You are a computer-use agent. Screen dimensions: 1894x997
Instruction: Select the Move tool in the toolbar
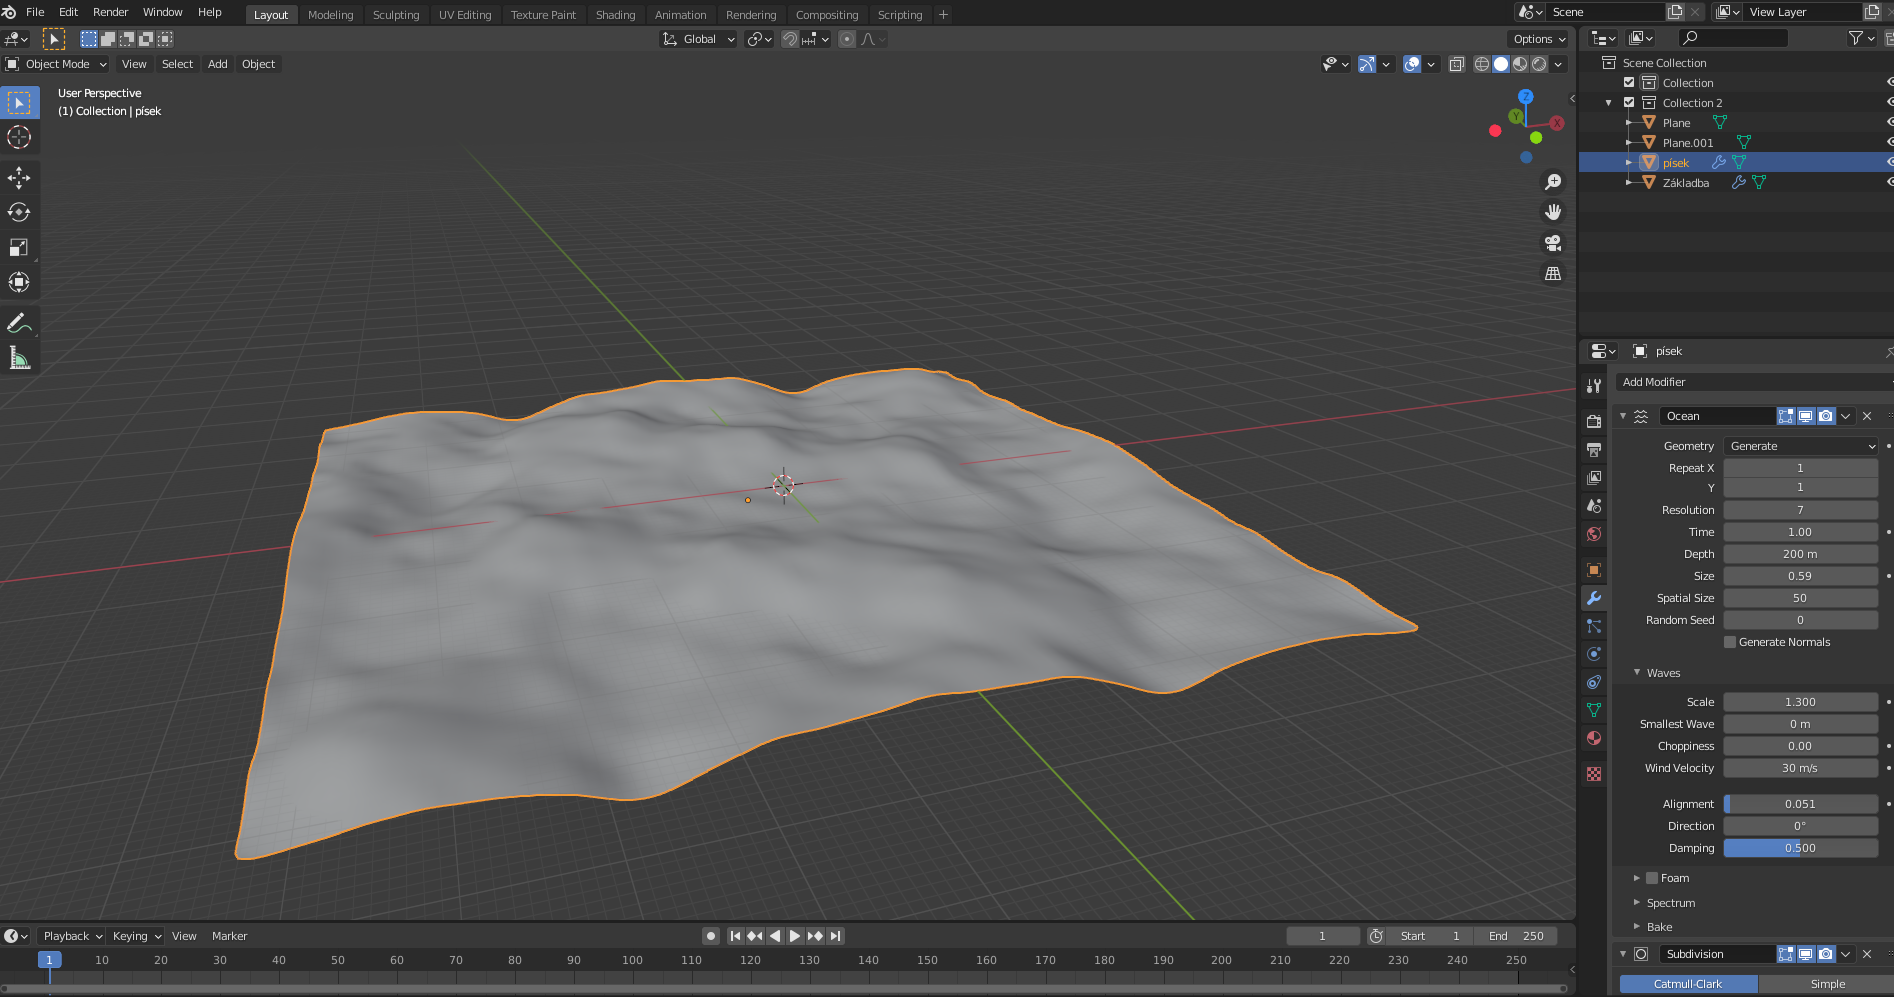[19, 178]
